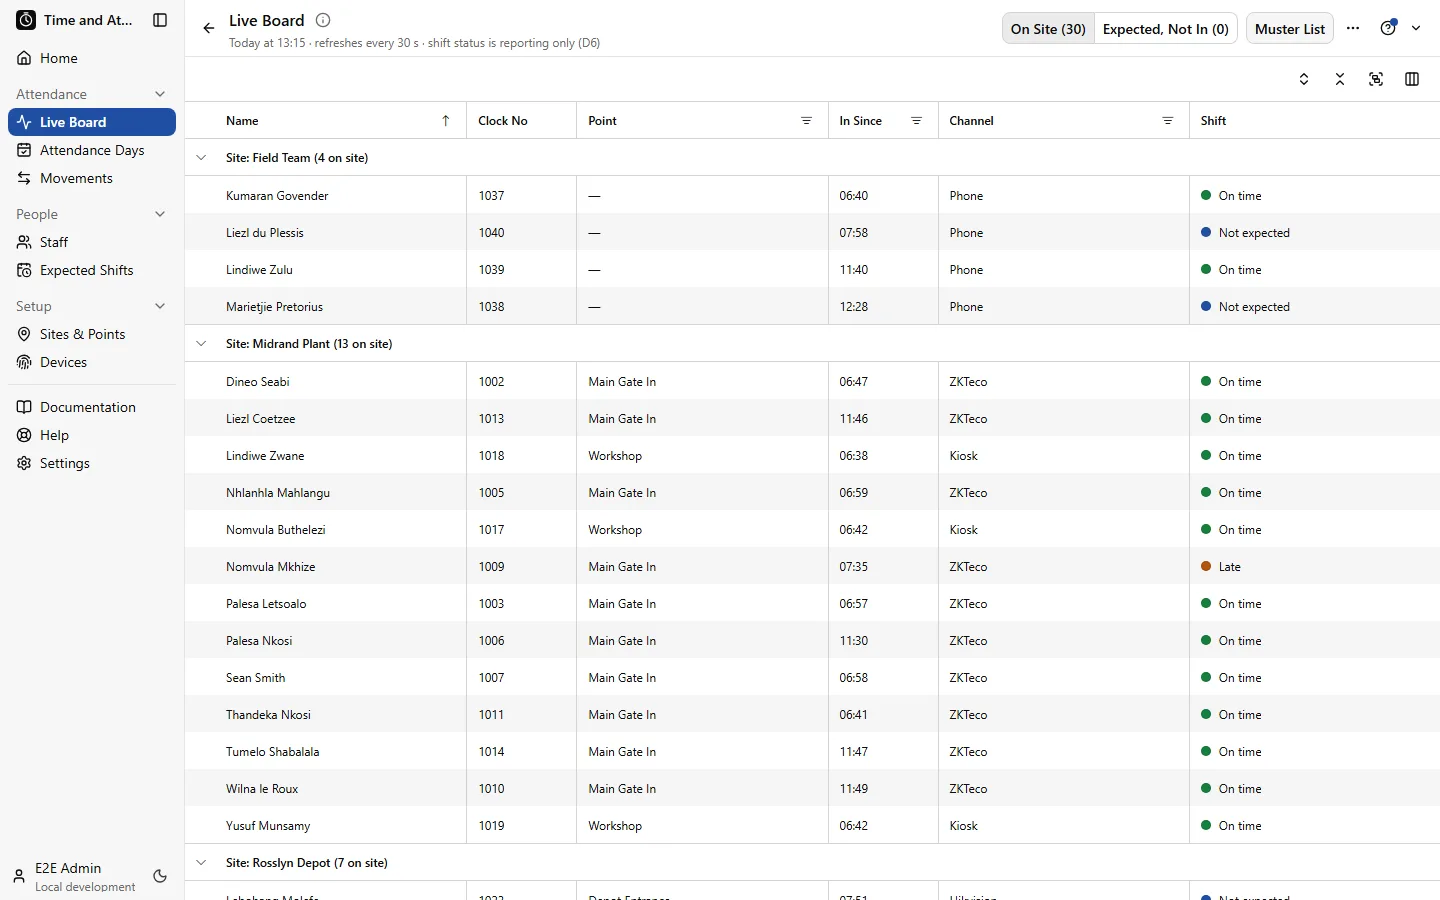Collapse the Setup sidebar section
Image resolution: width=1440 pixels, height=900 pixels.
point(160,306)
